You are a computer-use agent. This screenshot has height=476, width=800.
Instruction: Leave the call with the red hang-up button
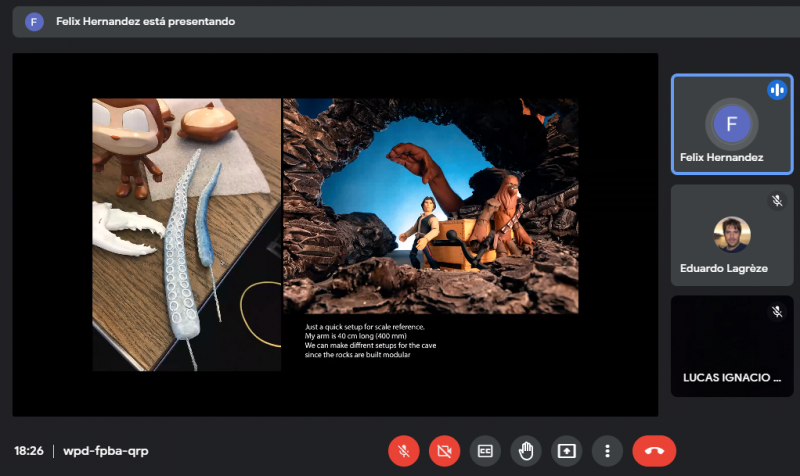coord(654,450)
